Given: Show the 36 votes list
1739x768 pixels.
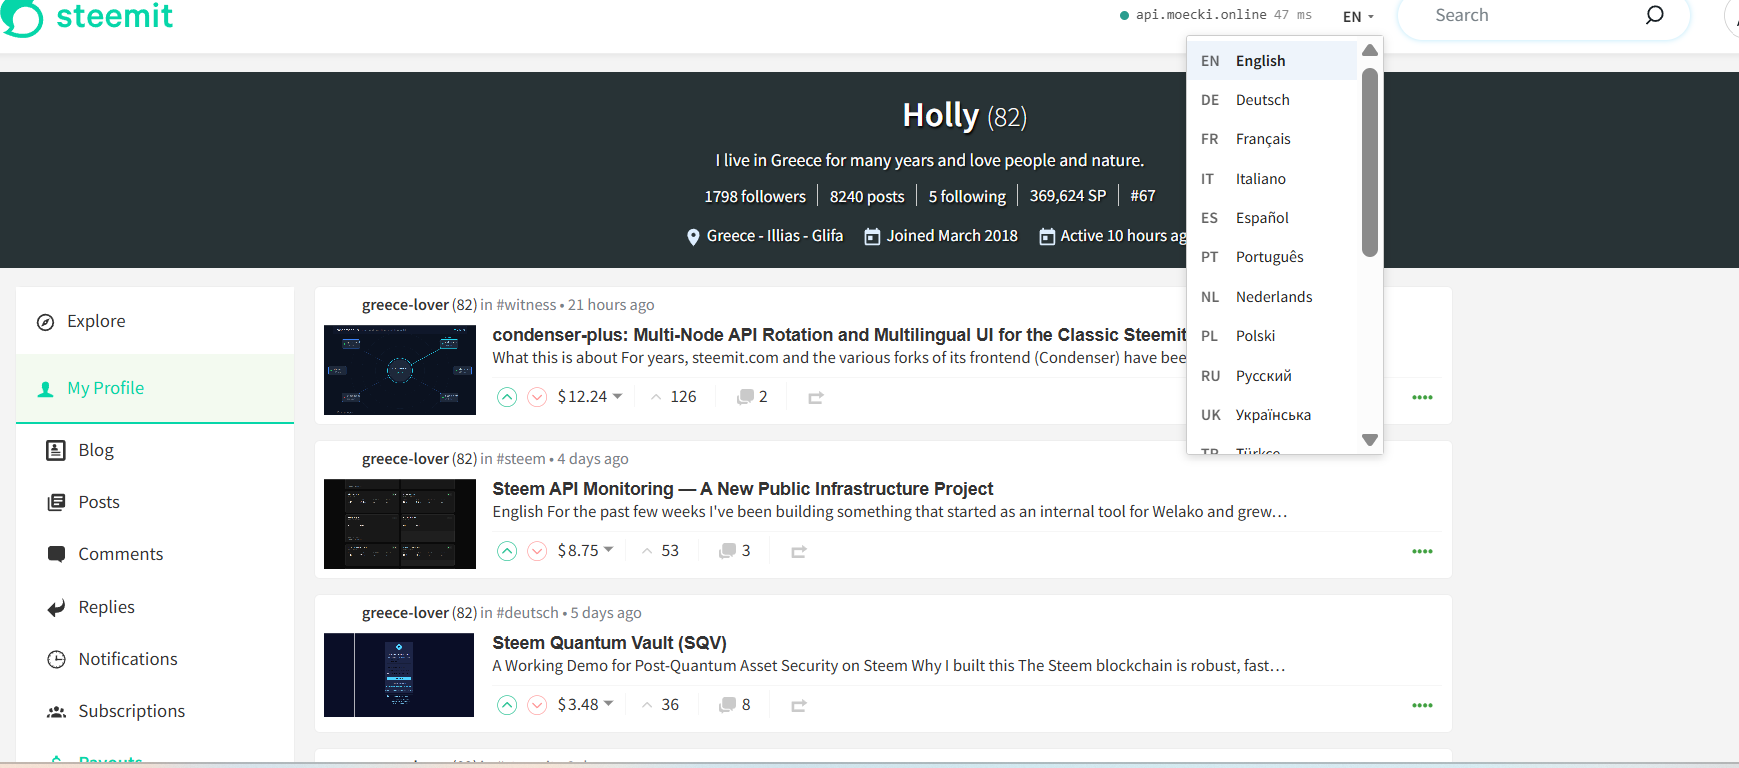Looking at the screenshot, I should (x=660, y=705).
